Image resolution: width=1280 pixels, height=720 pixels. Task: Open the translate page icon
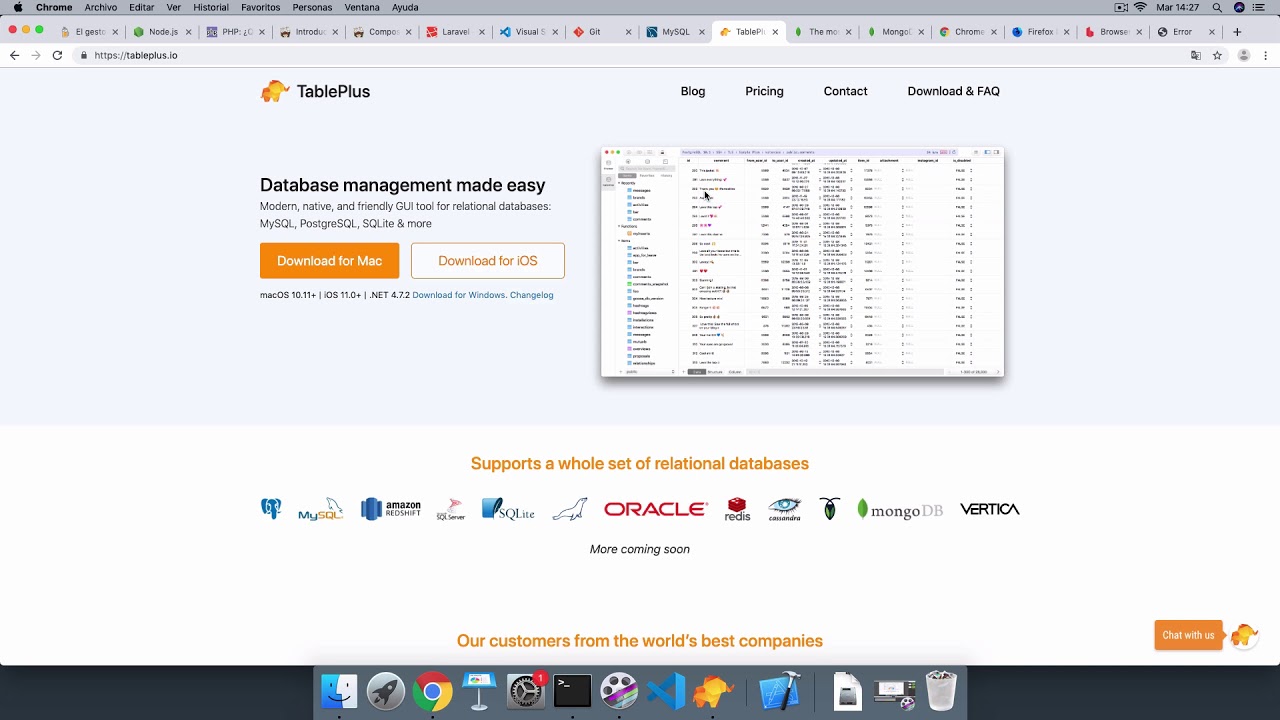1195,55
